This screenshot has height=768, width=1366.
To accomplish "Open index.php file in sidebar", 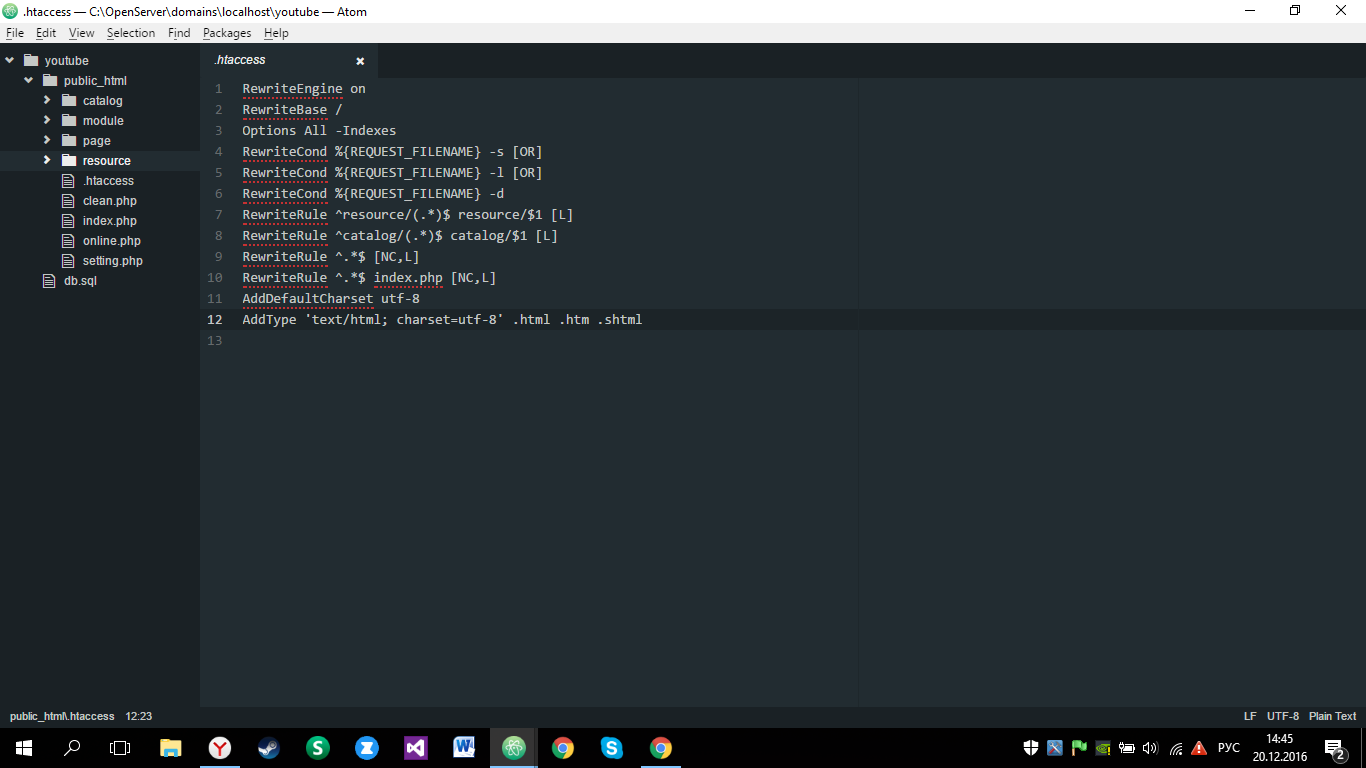I will pos(109,221).
